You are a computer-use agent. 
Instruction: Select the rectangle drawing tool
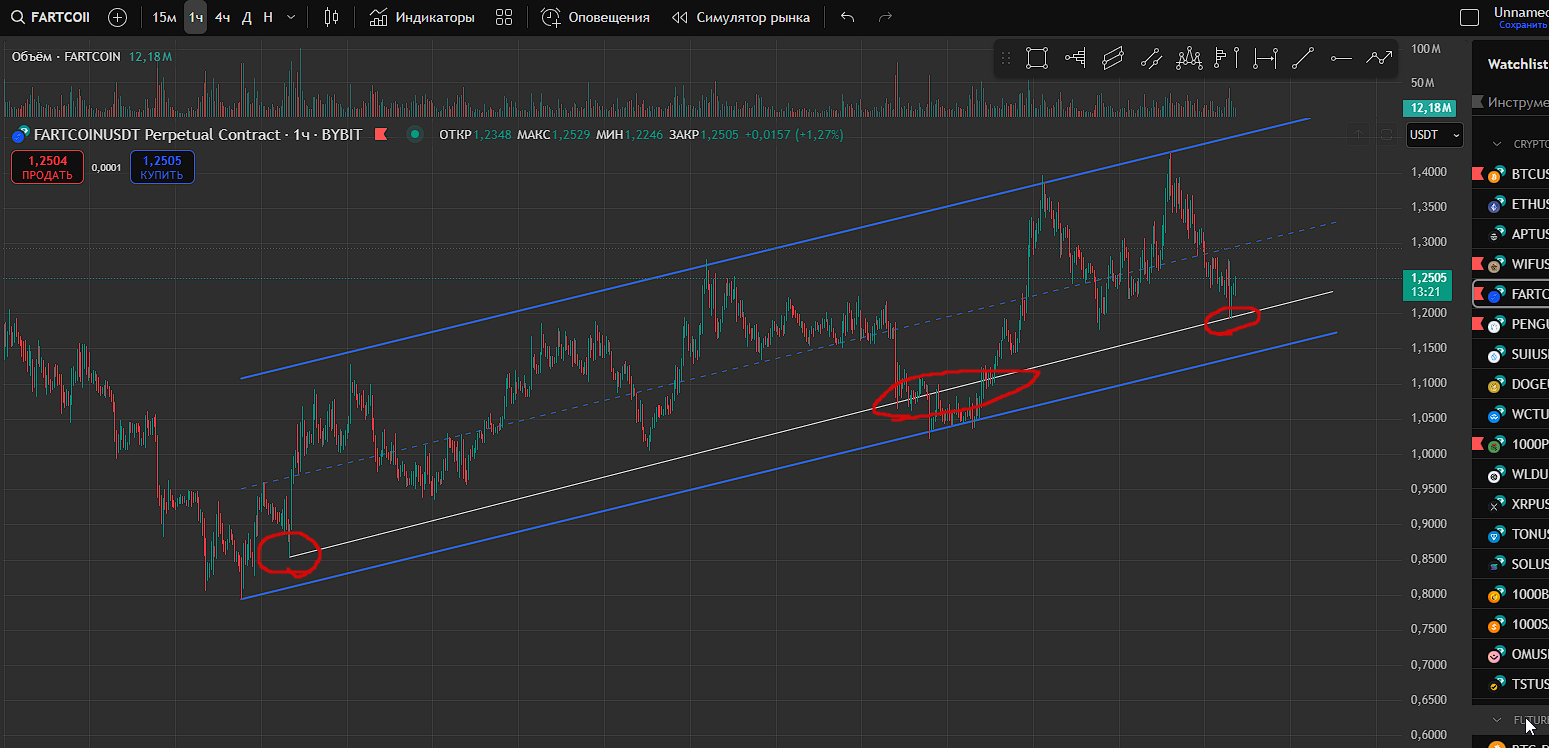[1037, 59]
